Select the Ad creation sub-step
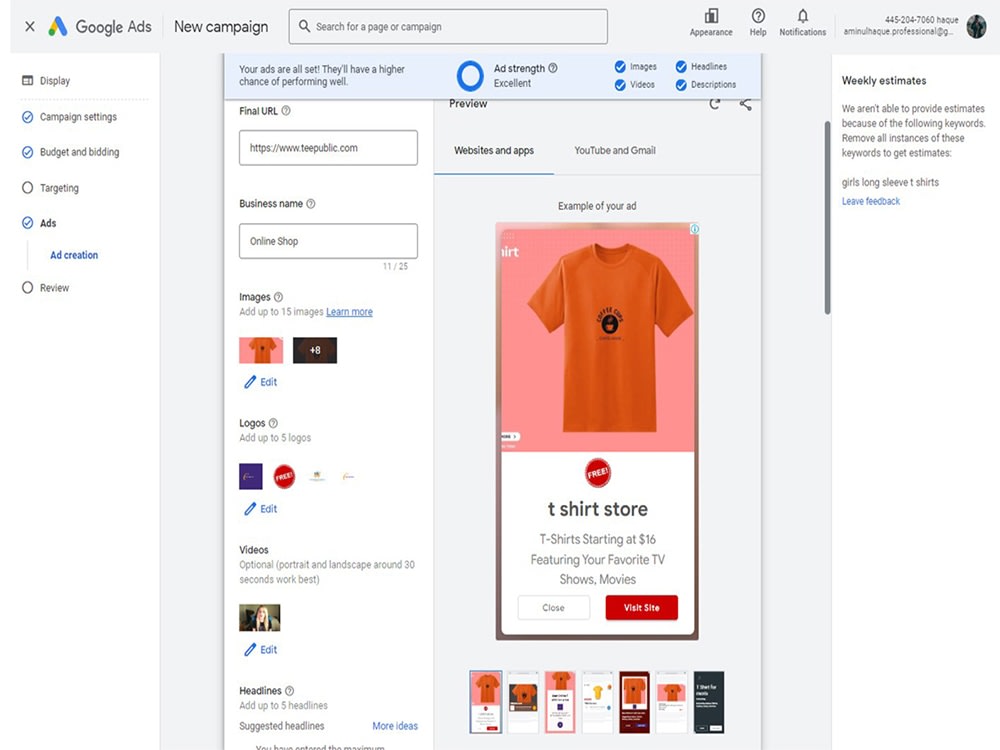Screen dimensions: 1000x750 click(x=74, y=255)
